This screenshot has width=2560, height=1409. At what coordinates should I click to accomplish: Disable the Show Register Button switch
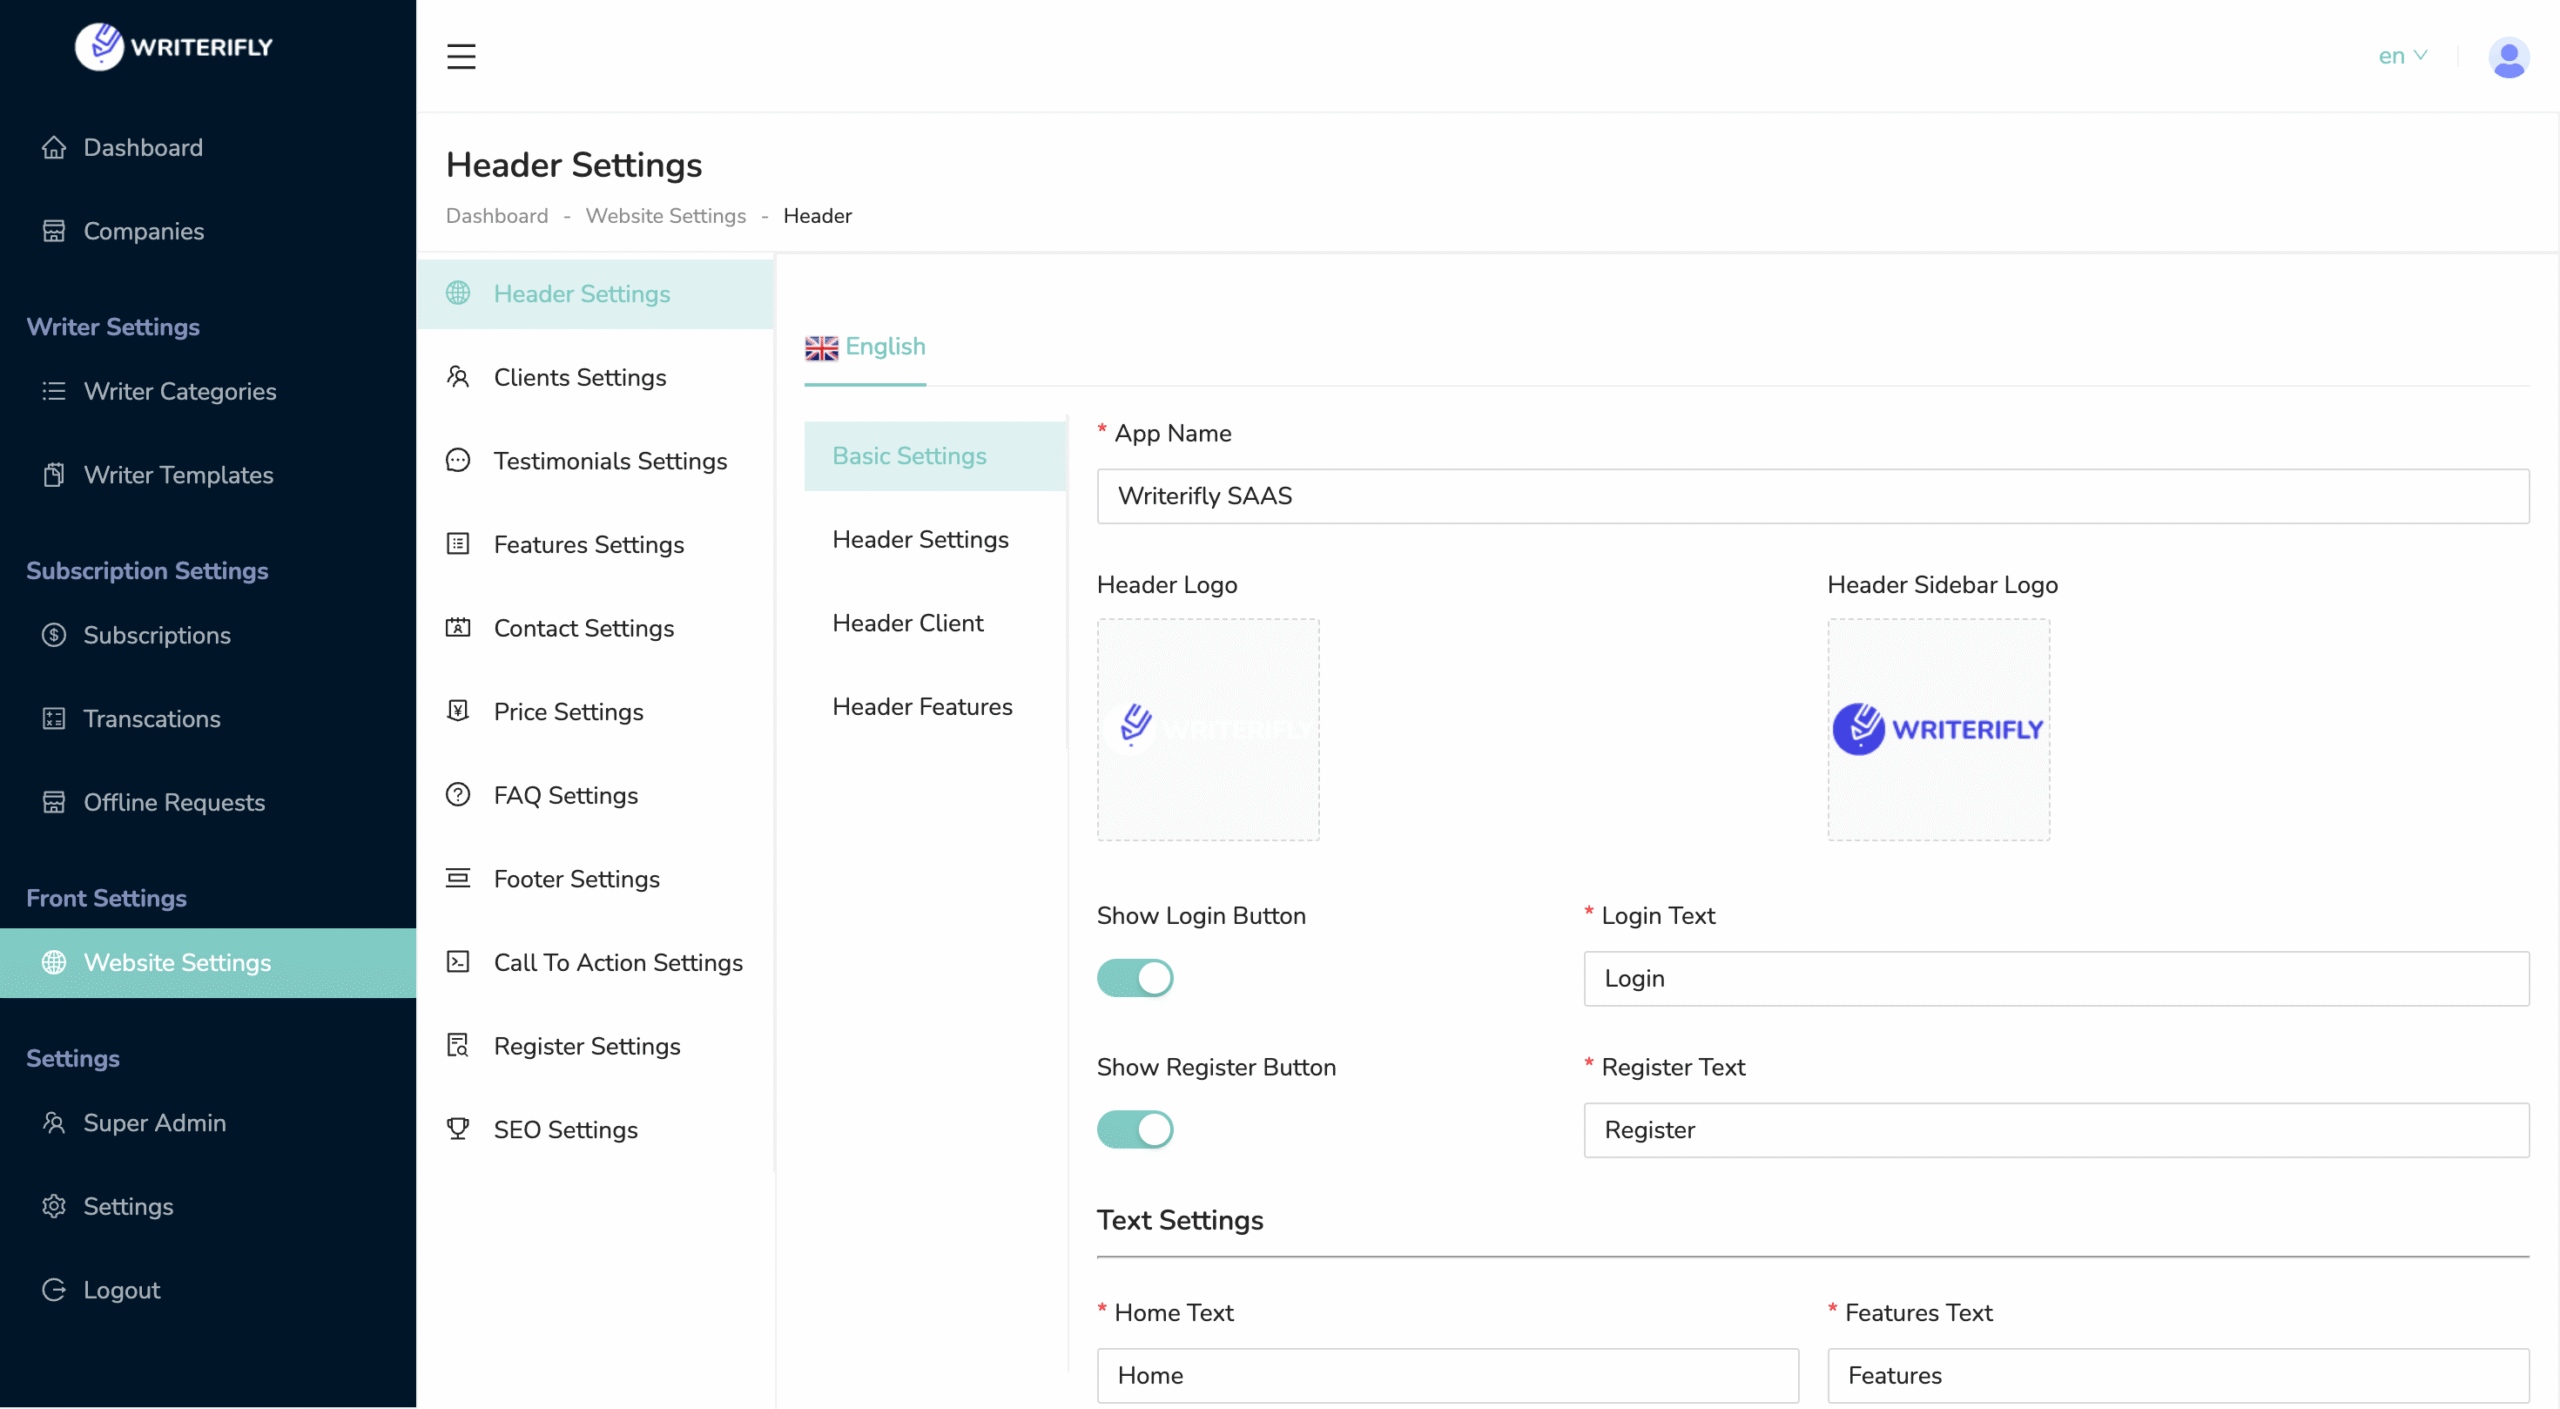(x=1134, y=1130)
